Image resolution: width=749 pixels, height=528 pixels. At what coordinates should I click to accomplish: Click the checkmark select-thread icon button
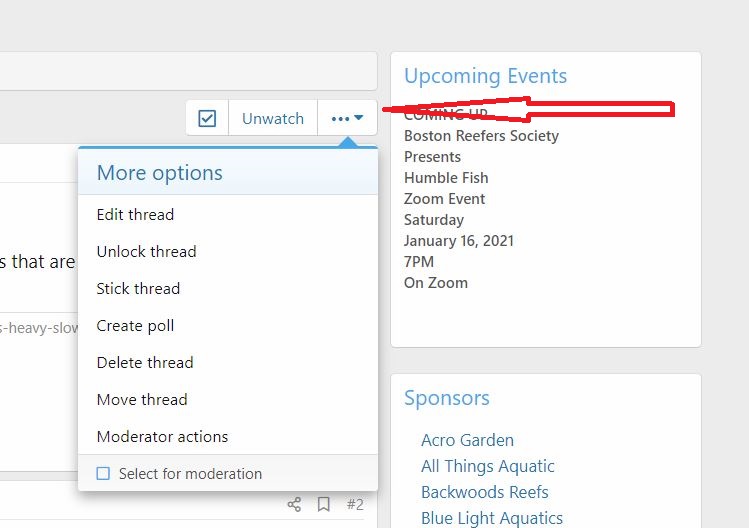(x=207, y=118)
